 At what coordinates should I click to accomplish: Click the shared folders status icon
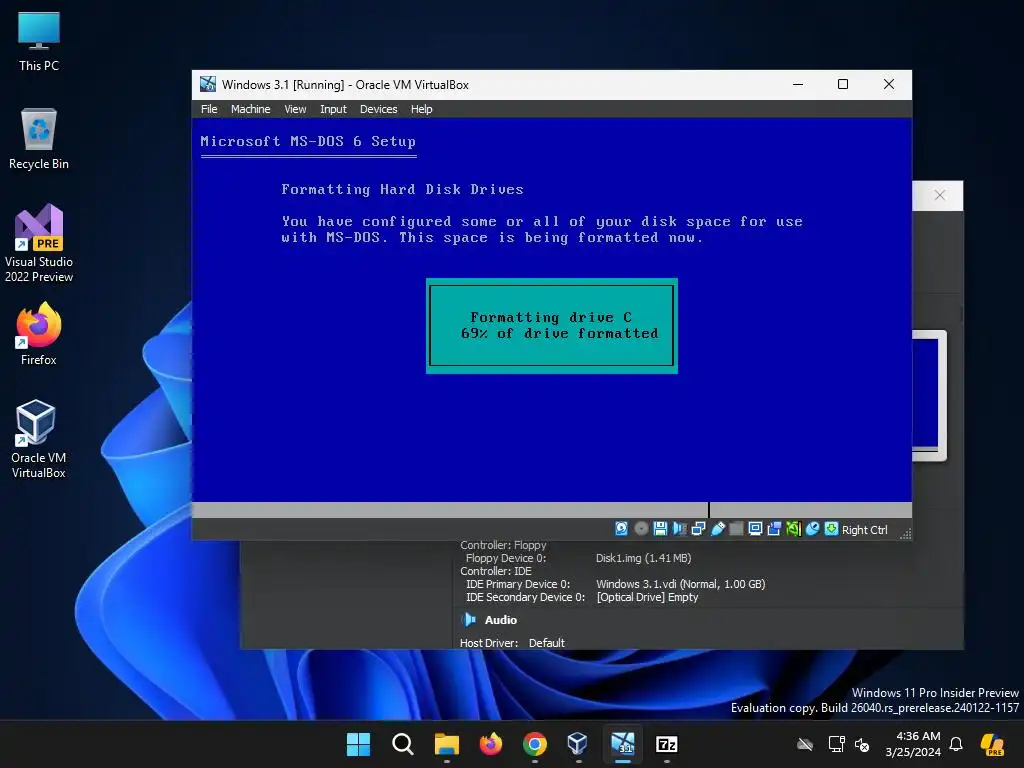[736, 529]
